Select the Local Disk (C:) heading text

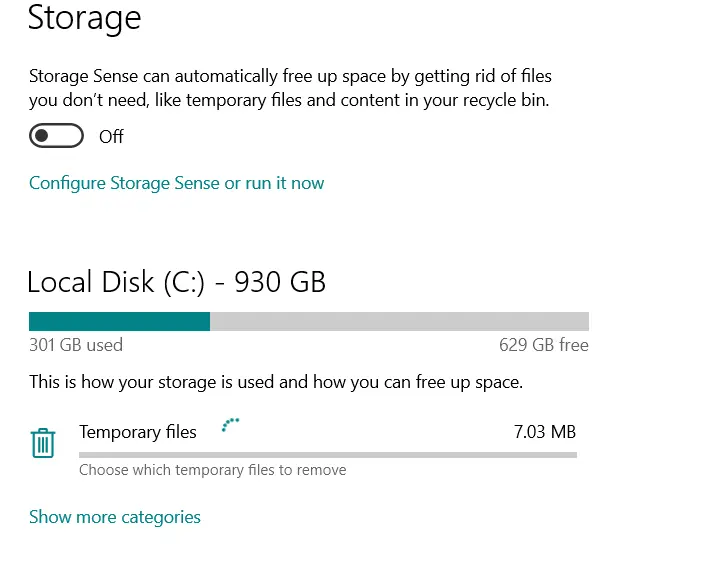(116, 283)
